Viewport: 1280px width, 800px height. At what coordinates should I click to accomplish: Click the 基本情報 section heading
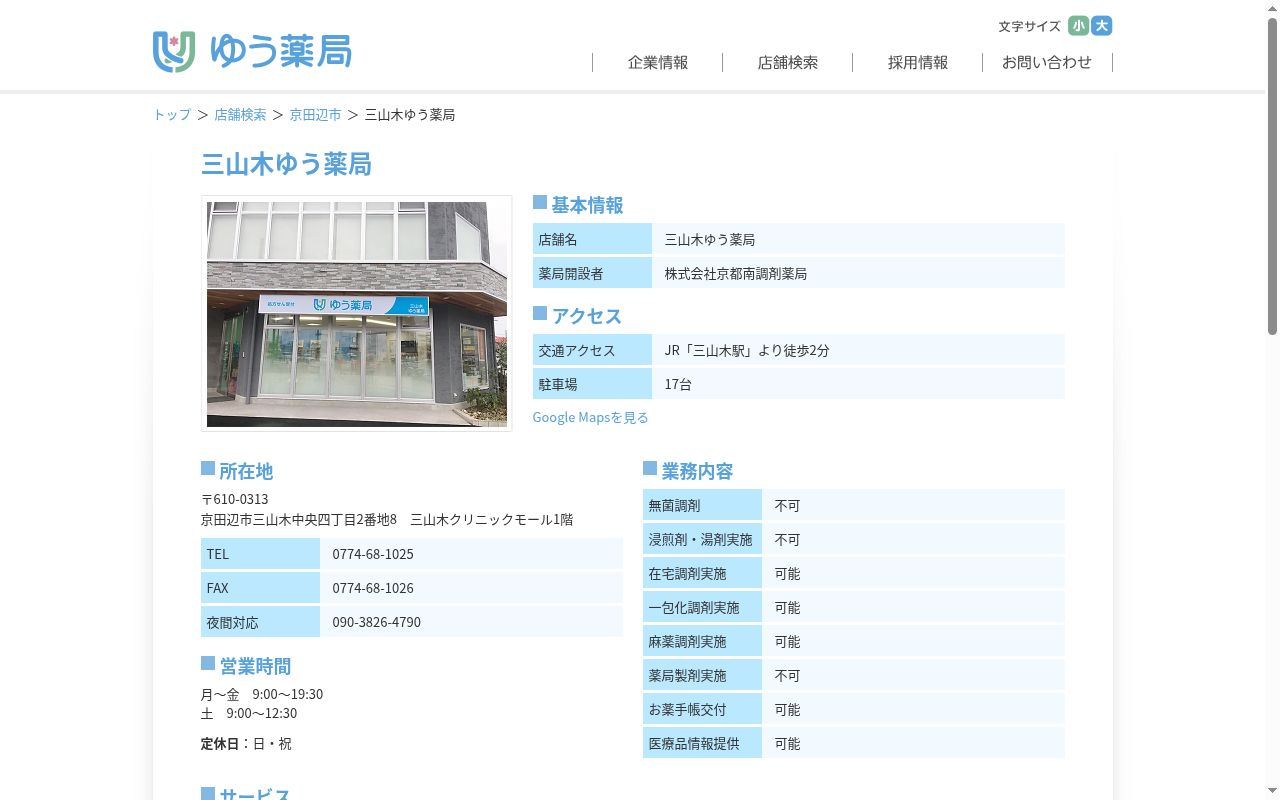(x=587, y=205)
